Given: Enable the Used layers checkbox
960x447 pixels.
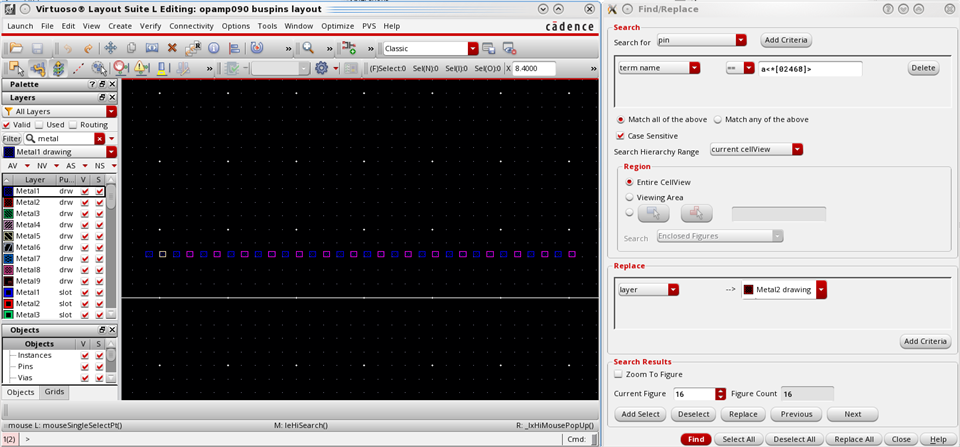Looking at the screenshot, I should point(40,124).
